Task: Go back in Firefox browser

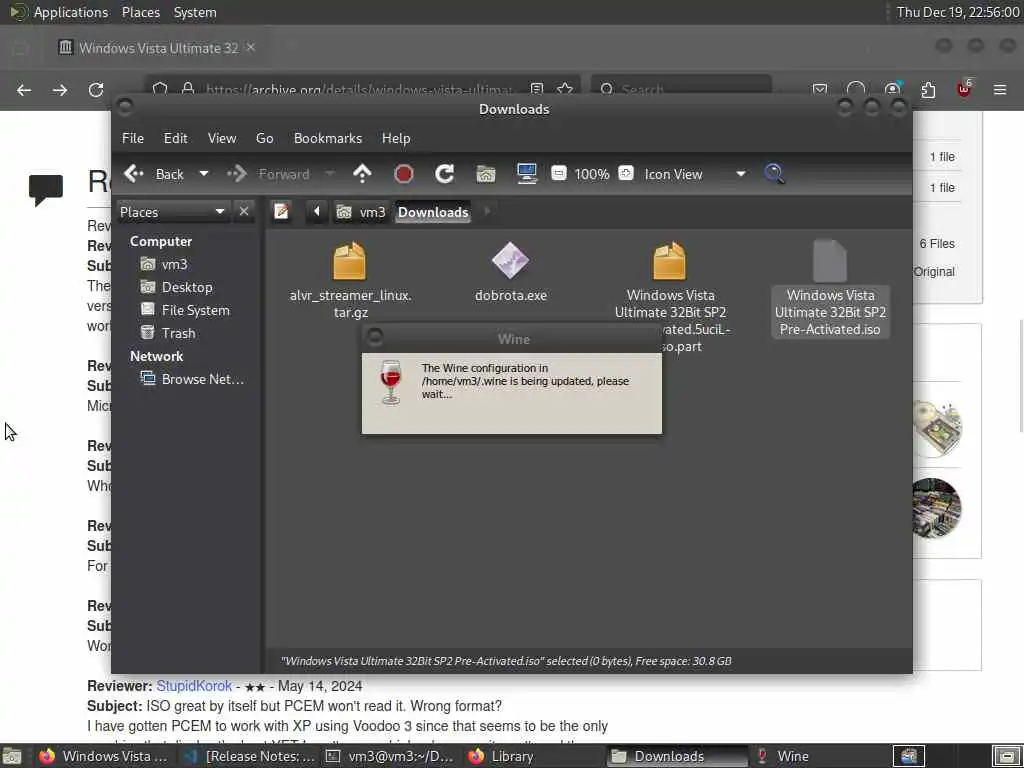Action: [24, 90]
